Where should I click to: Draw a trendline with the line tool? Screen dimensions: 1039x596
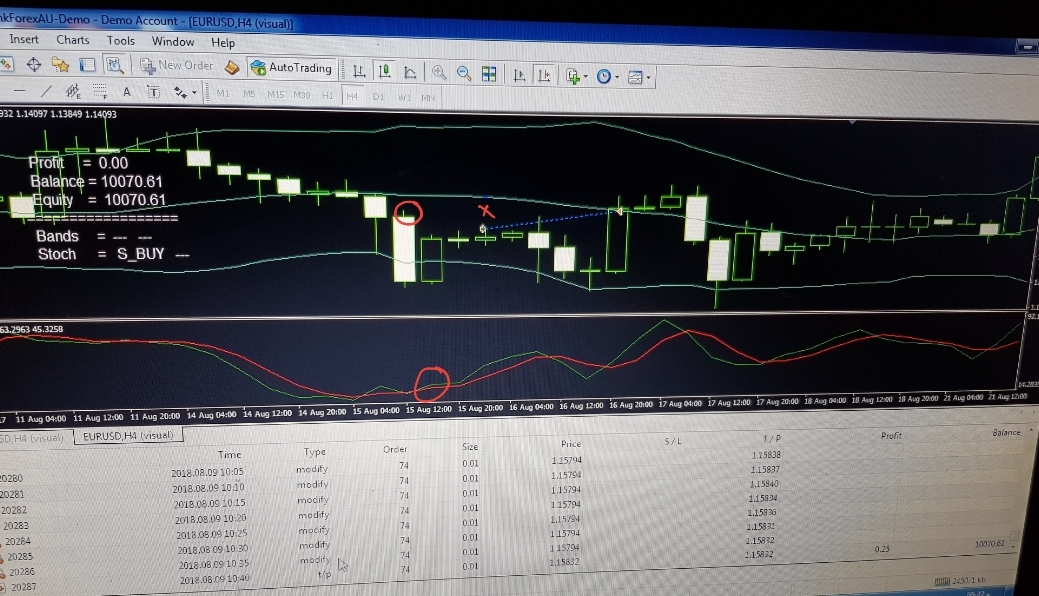46,91
